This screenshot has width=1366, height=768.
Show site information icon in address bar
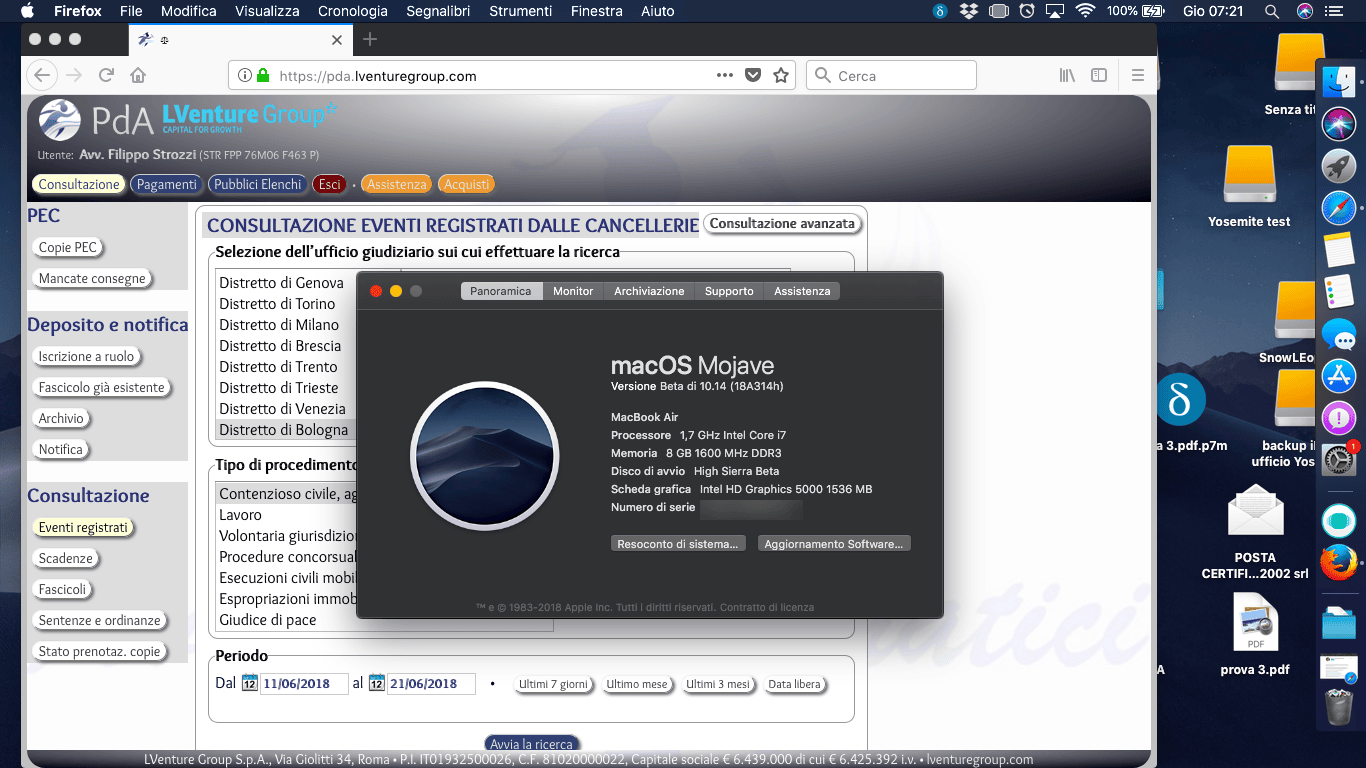(244, 75)
